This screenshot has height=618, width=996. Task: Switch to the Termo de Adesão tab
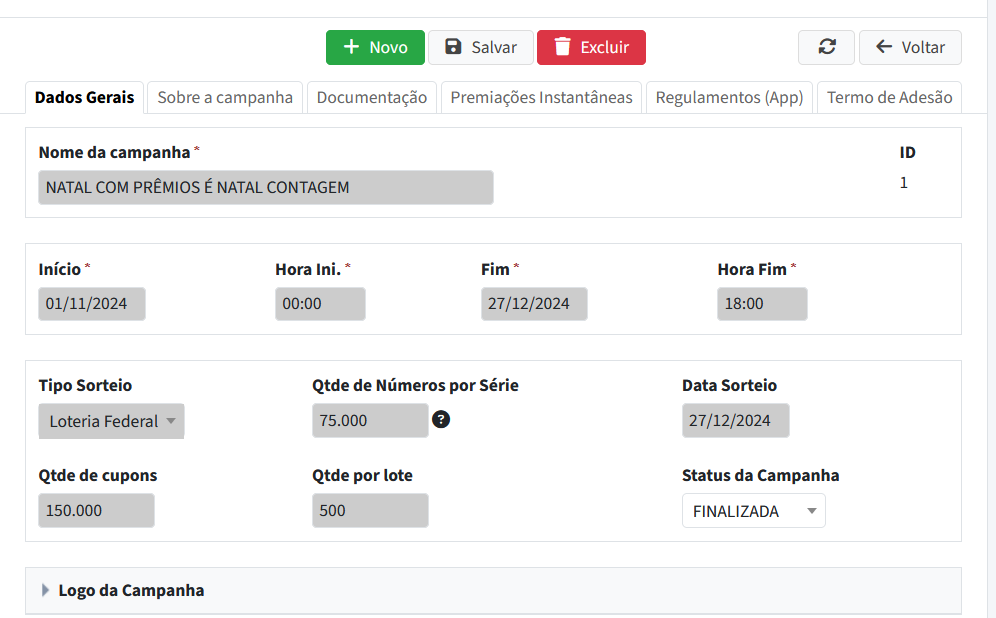889,97
